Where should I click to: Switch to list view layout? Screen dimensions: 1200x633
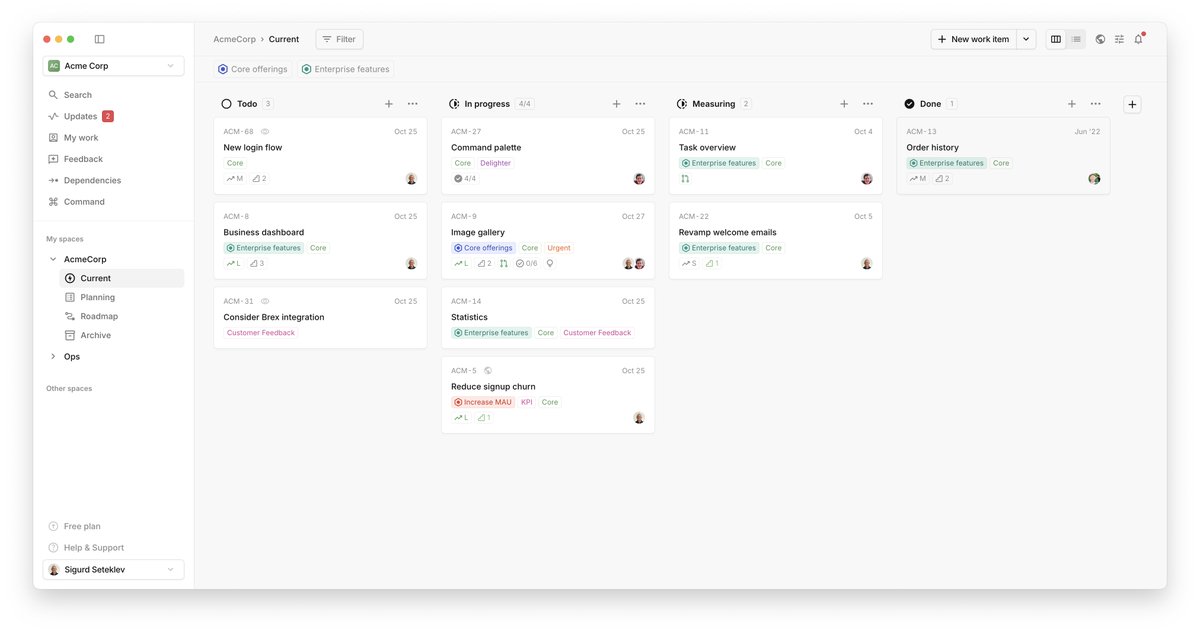click(1076, 39)
